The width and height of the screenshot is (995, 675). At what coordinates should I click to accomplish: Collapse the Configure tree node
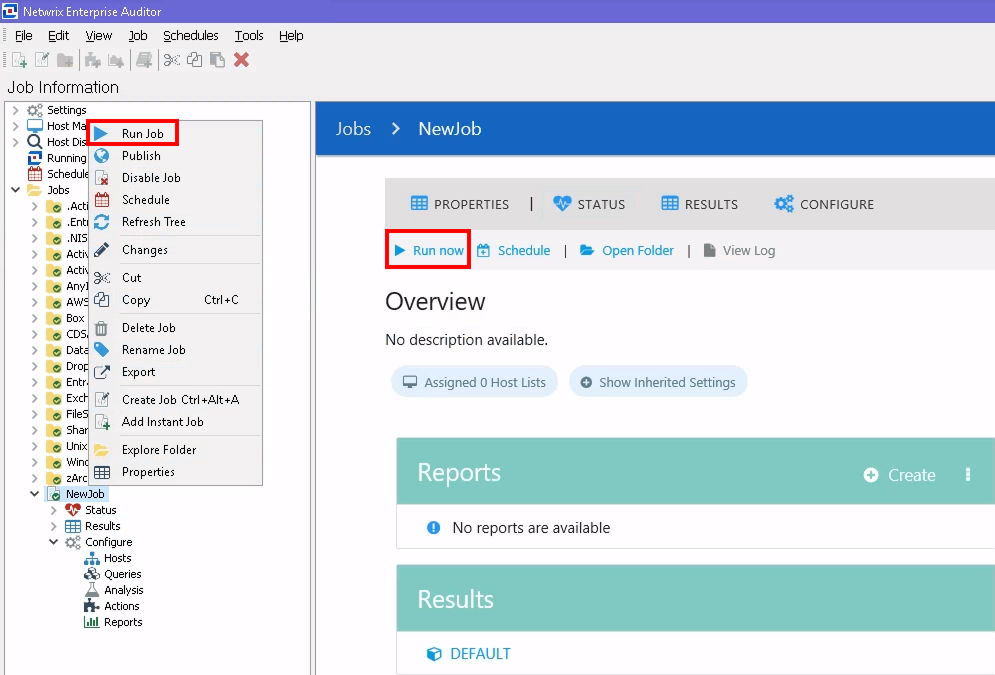pos(54,542)
